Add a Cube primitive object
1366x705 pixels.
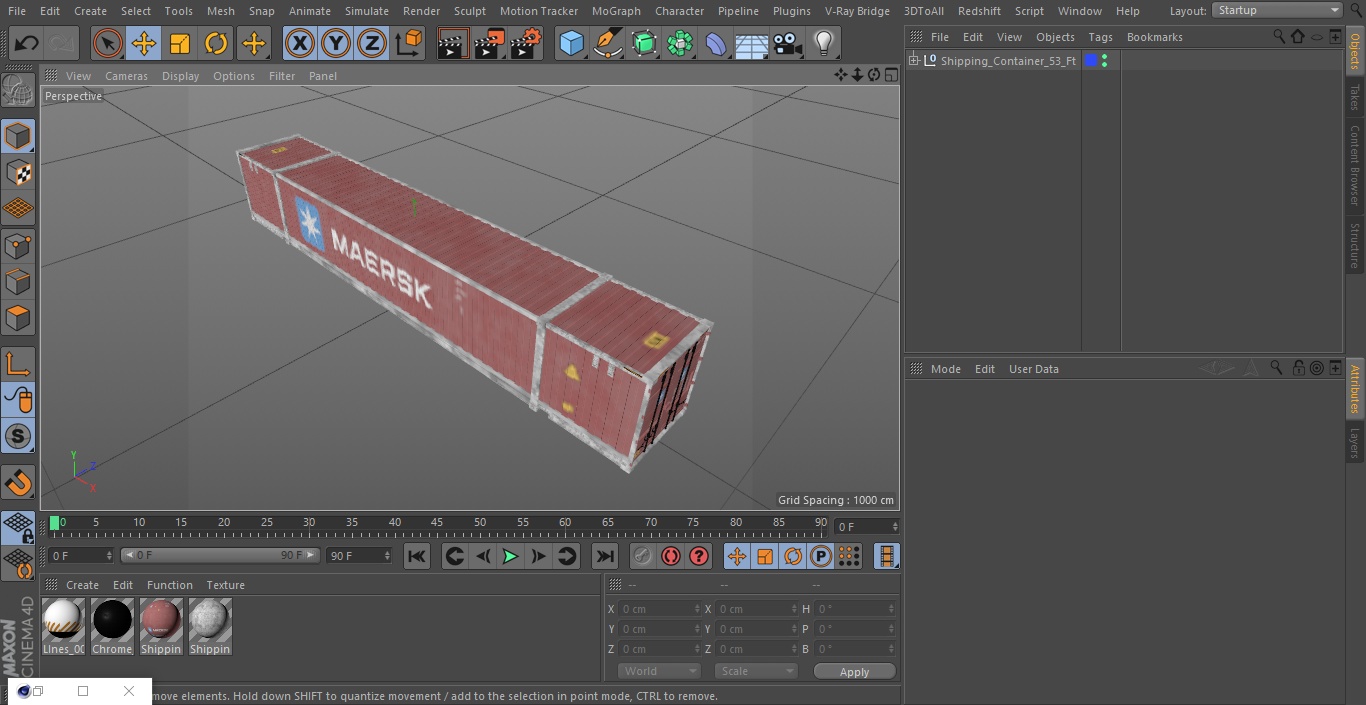click(571, 43)
